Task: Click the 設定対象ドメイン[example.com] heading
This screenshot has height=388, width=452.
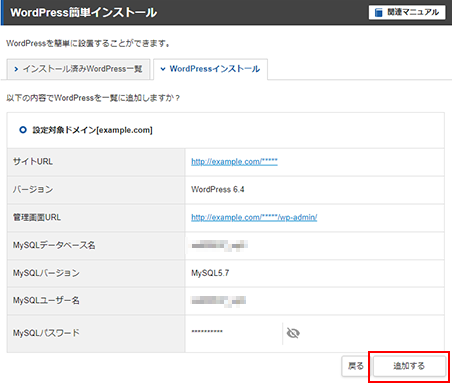Action: tap(92, 130)
